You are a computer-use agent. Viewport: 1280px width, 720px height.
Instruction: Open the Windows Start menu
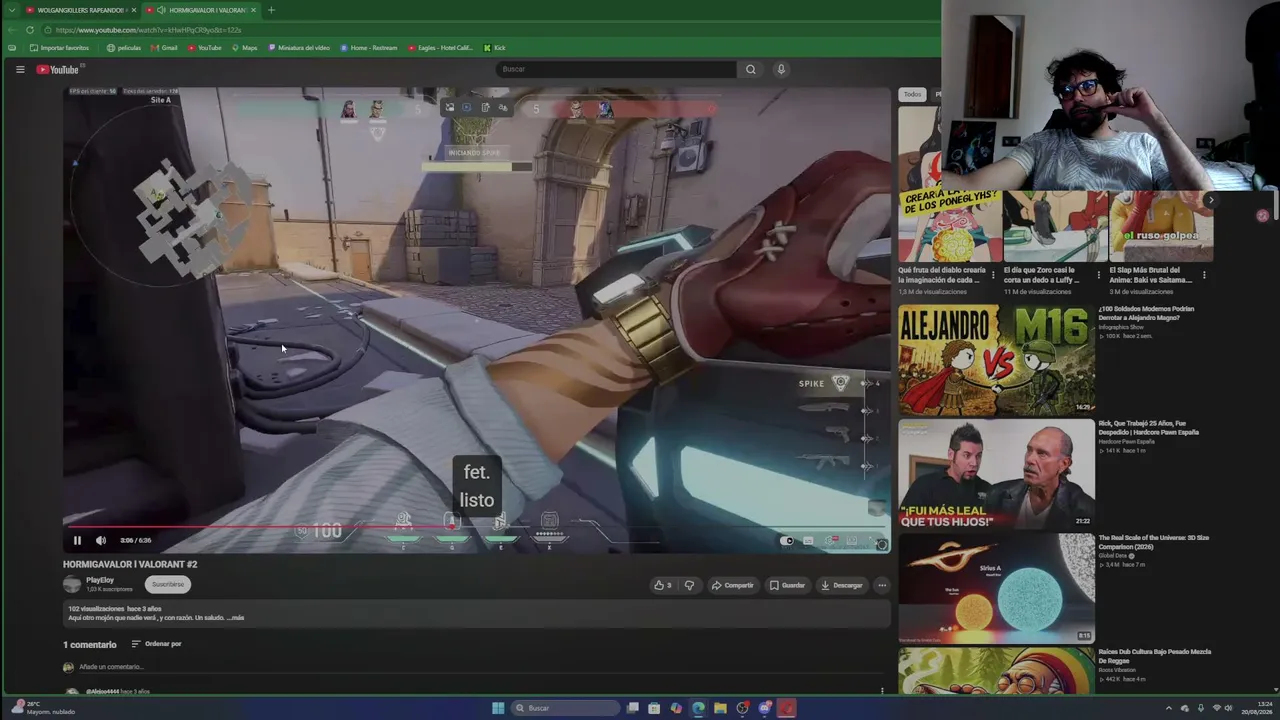498,708
